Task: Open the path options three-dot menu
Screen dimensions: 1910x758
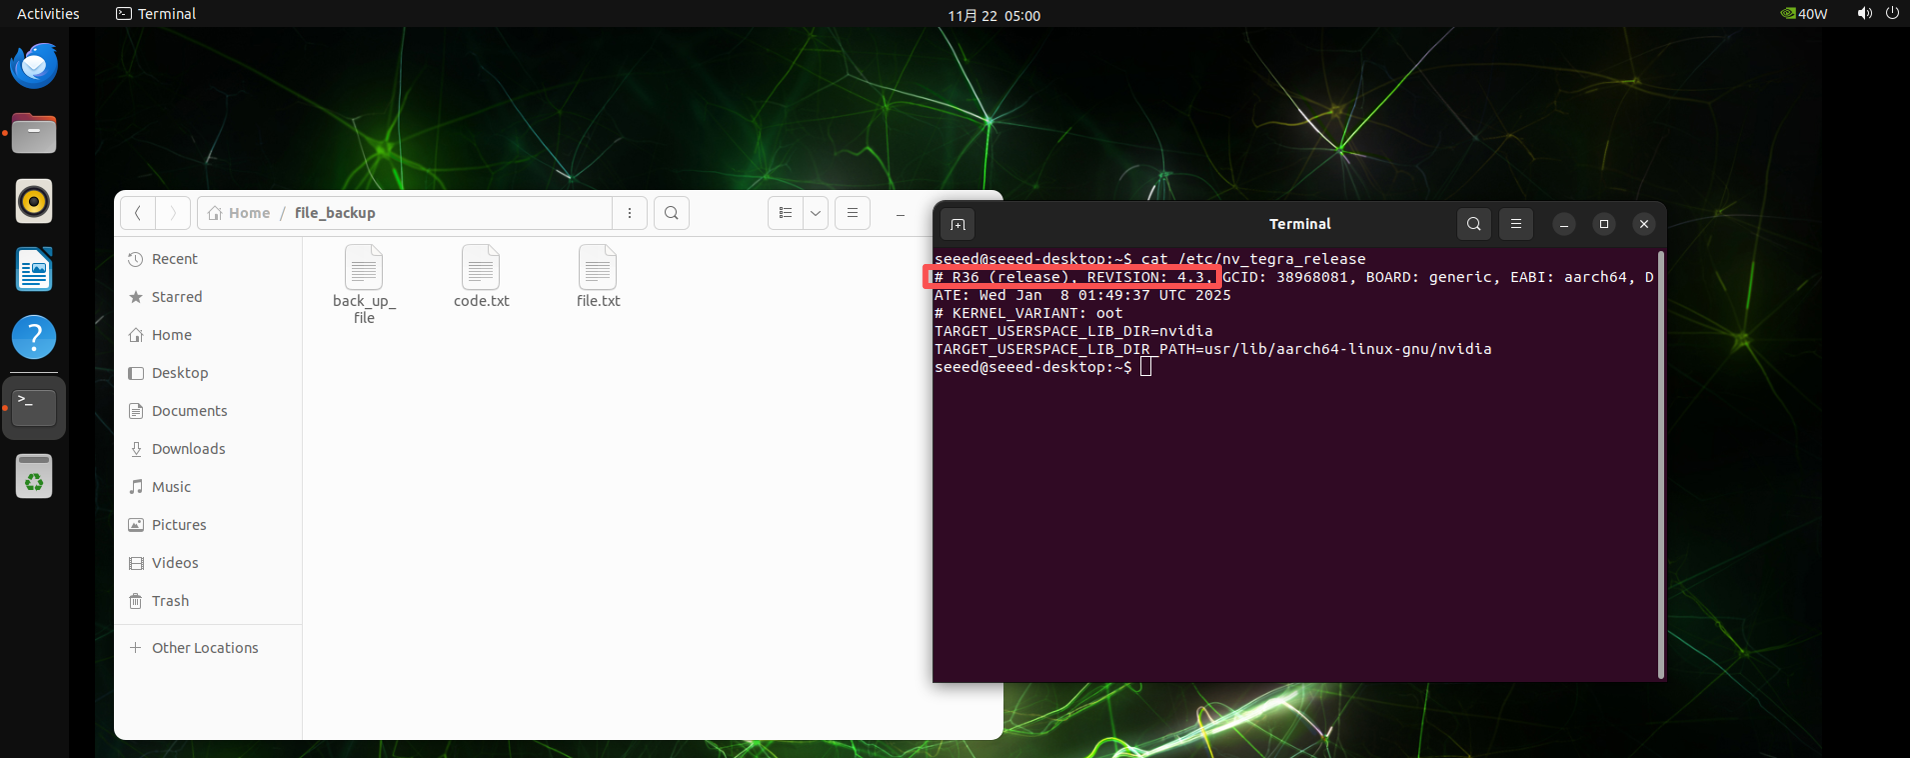Action: tap(629, 213)
